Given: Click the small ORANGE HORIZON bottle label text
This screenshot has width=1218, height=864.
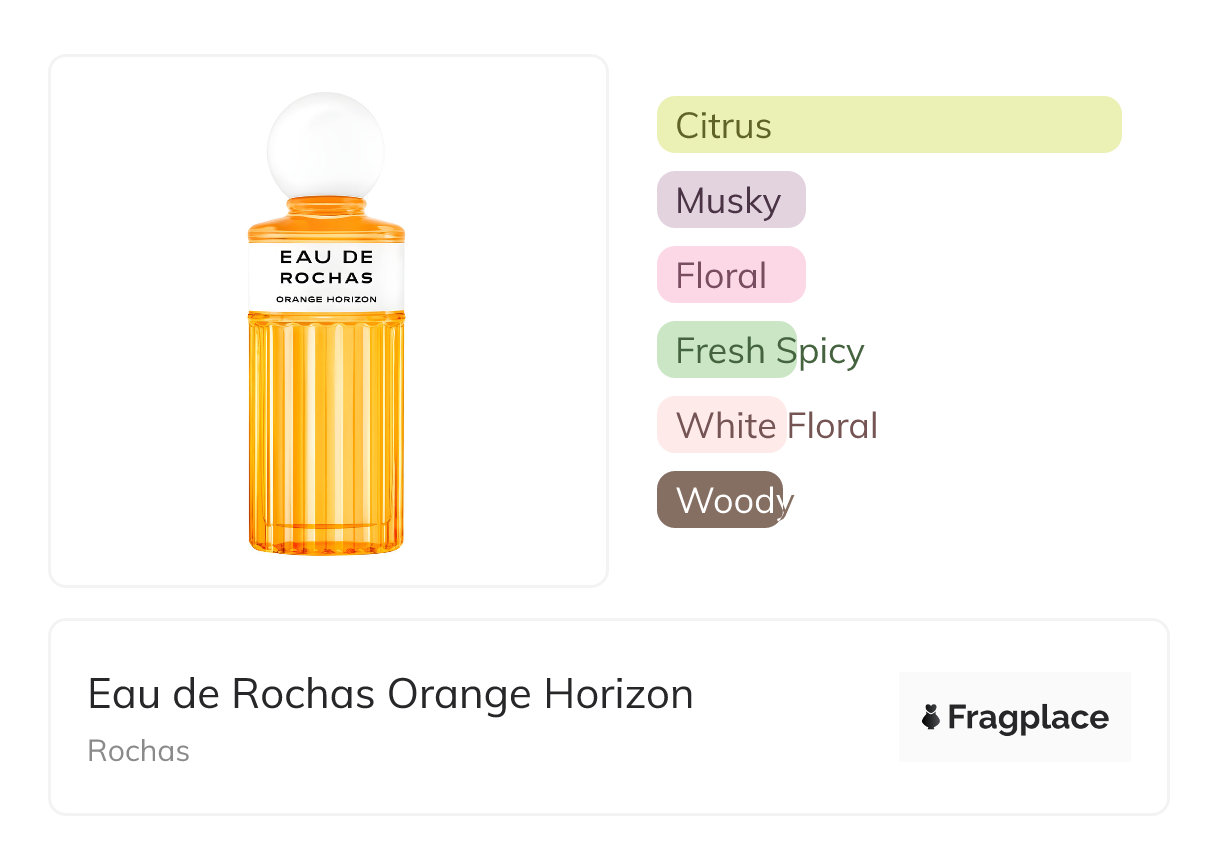Looking at the screenshot, I should tap(326, 299).
